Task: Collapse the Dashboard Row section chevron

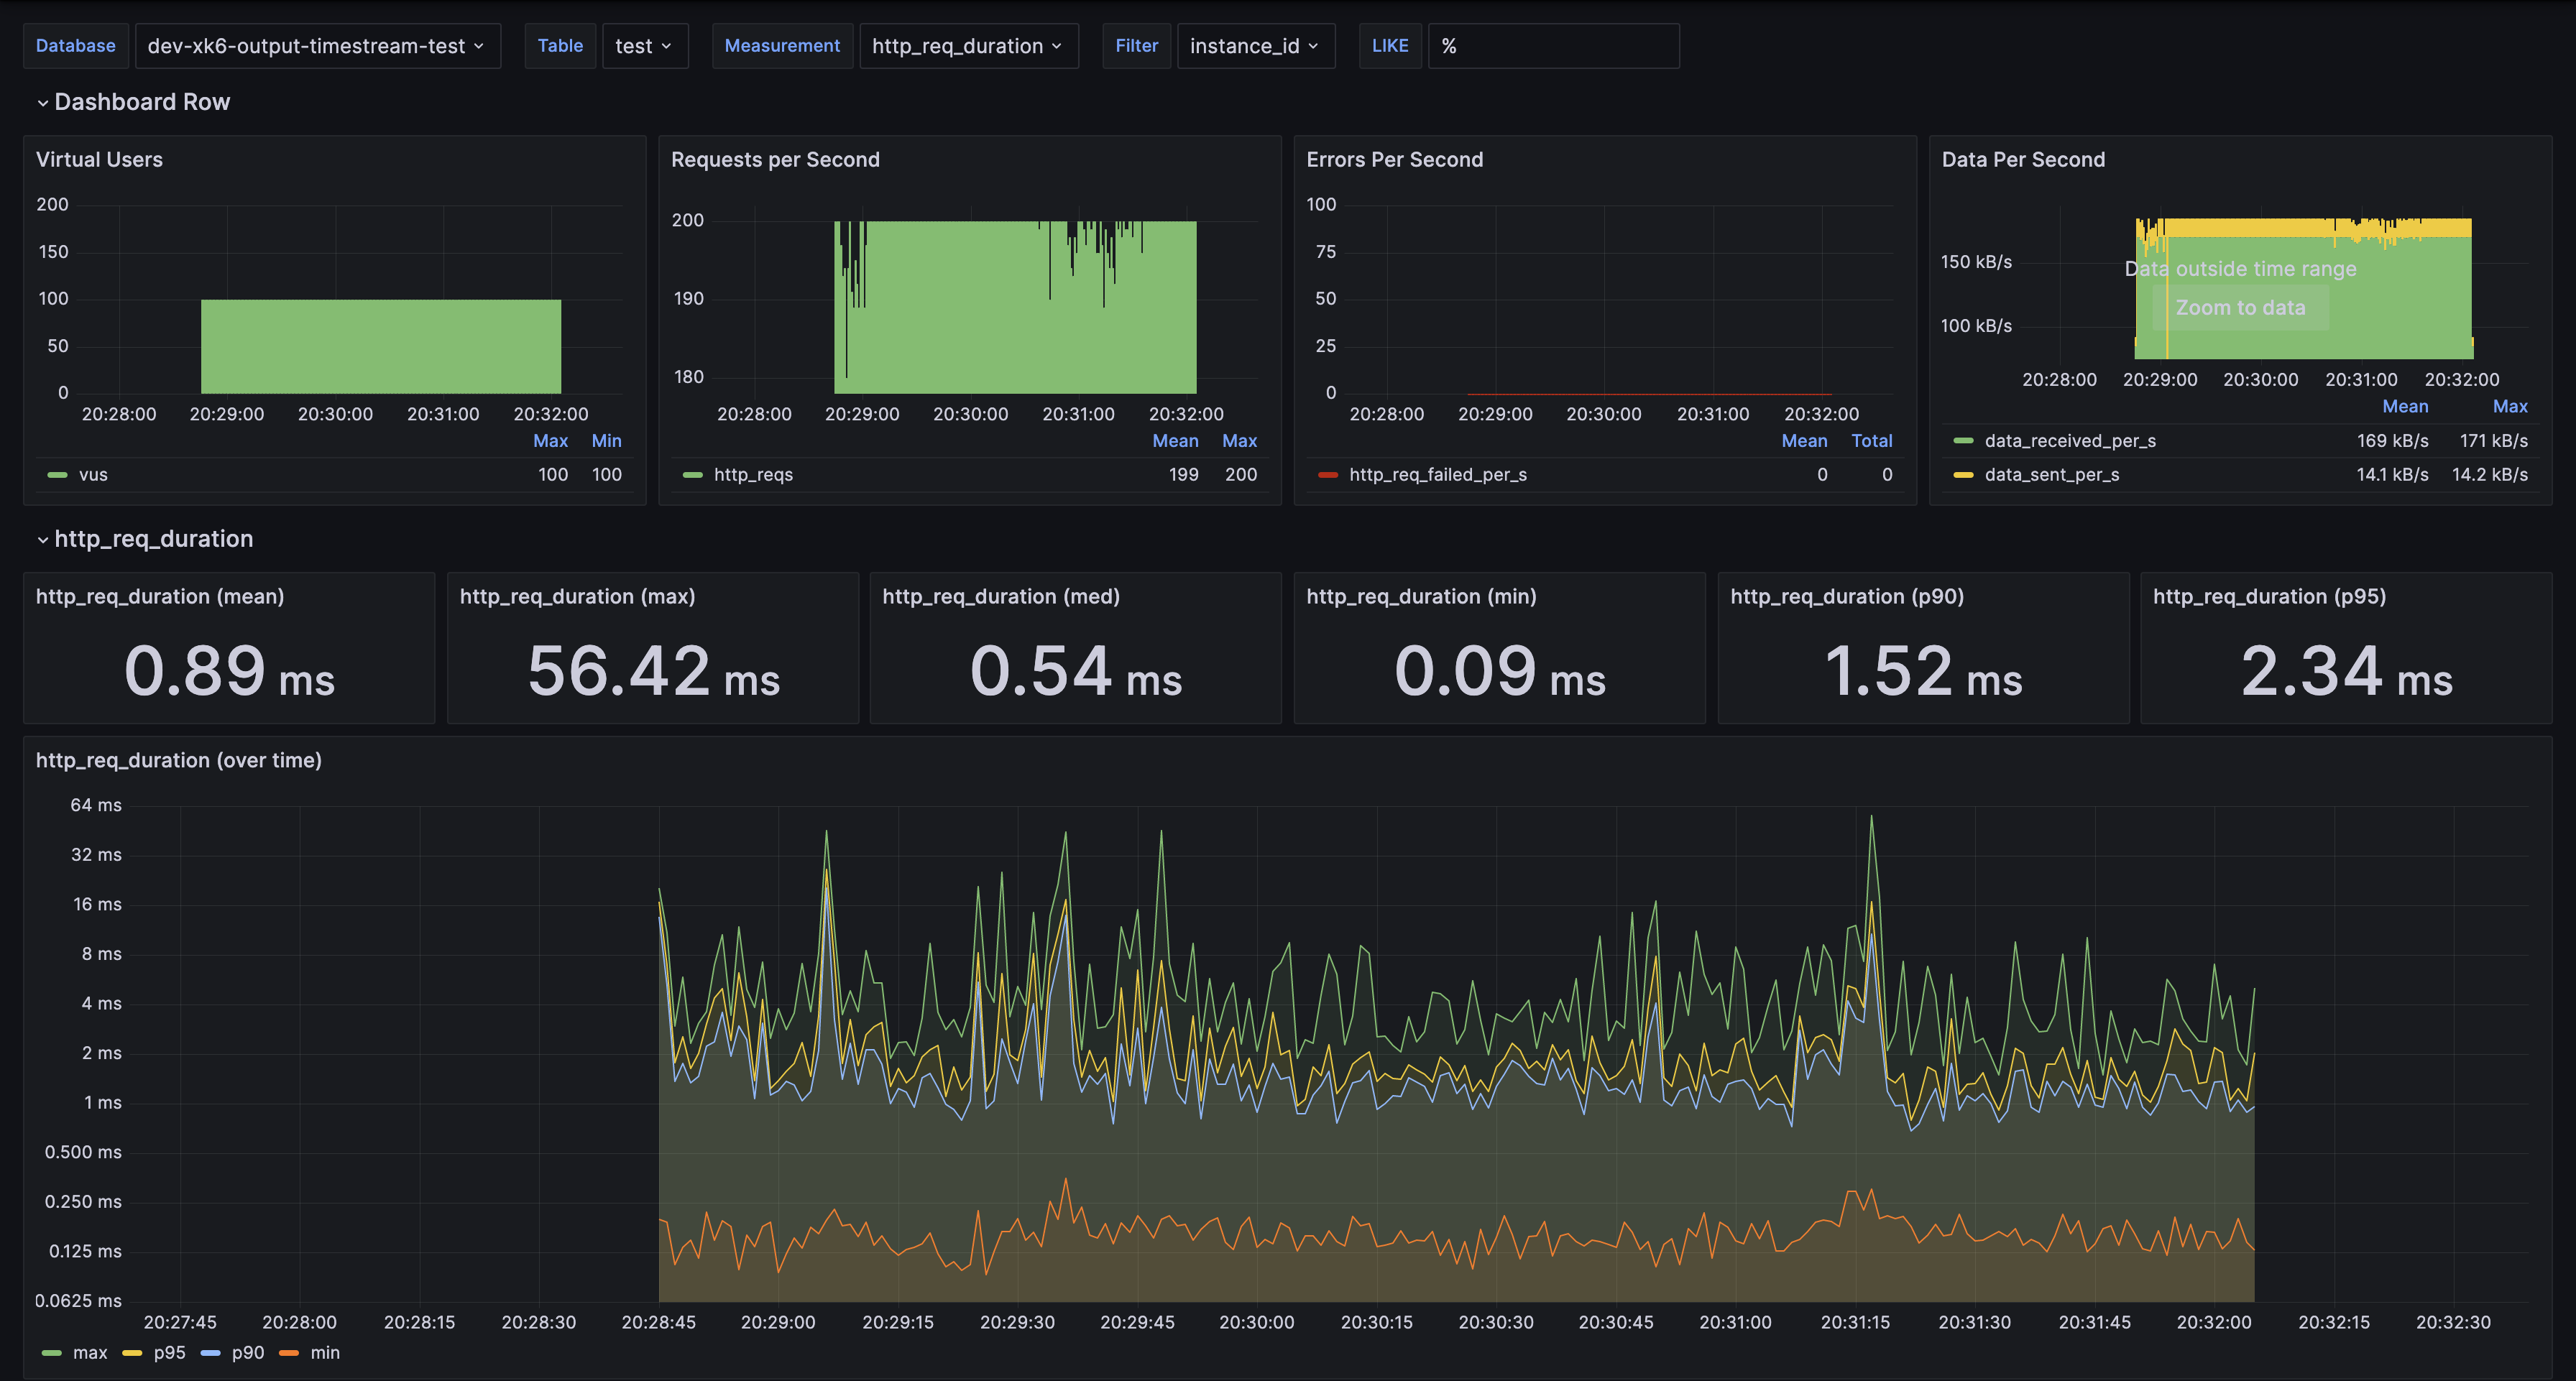Action: pos(43,103)
